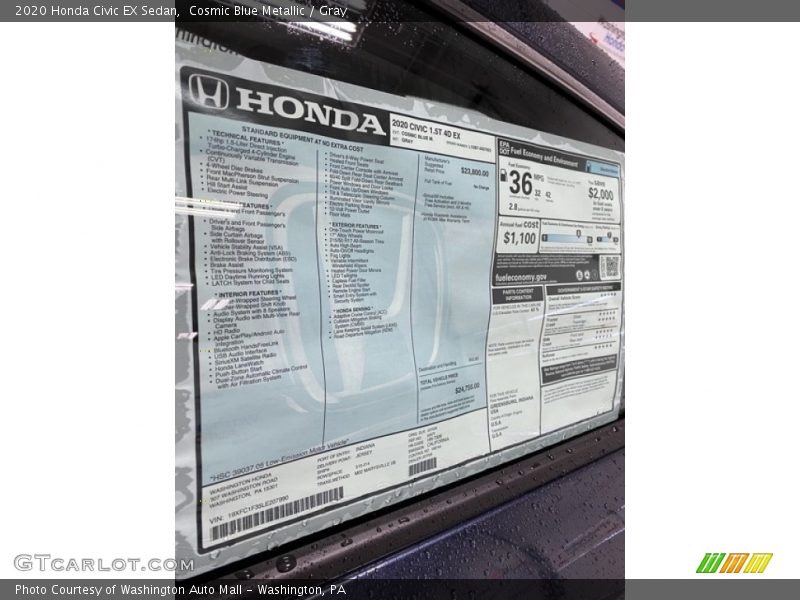Click the '$1,100' annual fuel cost
The height and width of the screenshot is (600, 800).
point(519,238)
